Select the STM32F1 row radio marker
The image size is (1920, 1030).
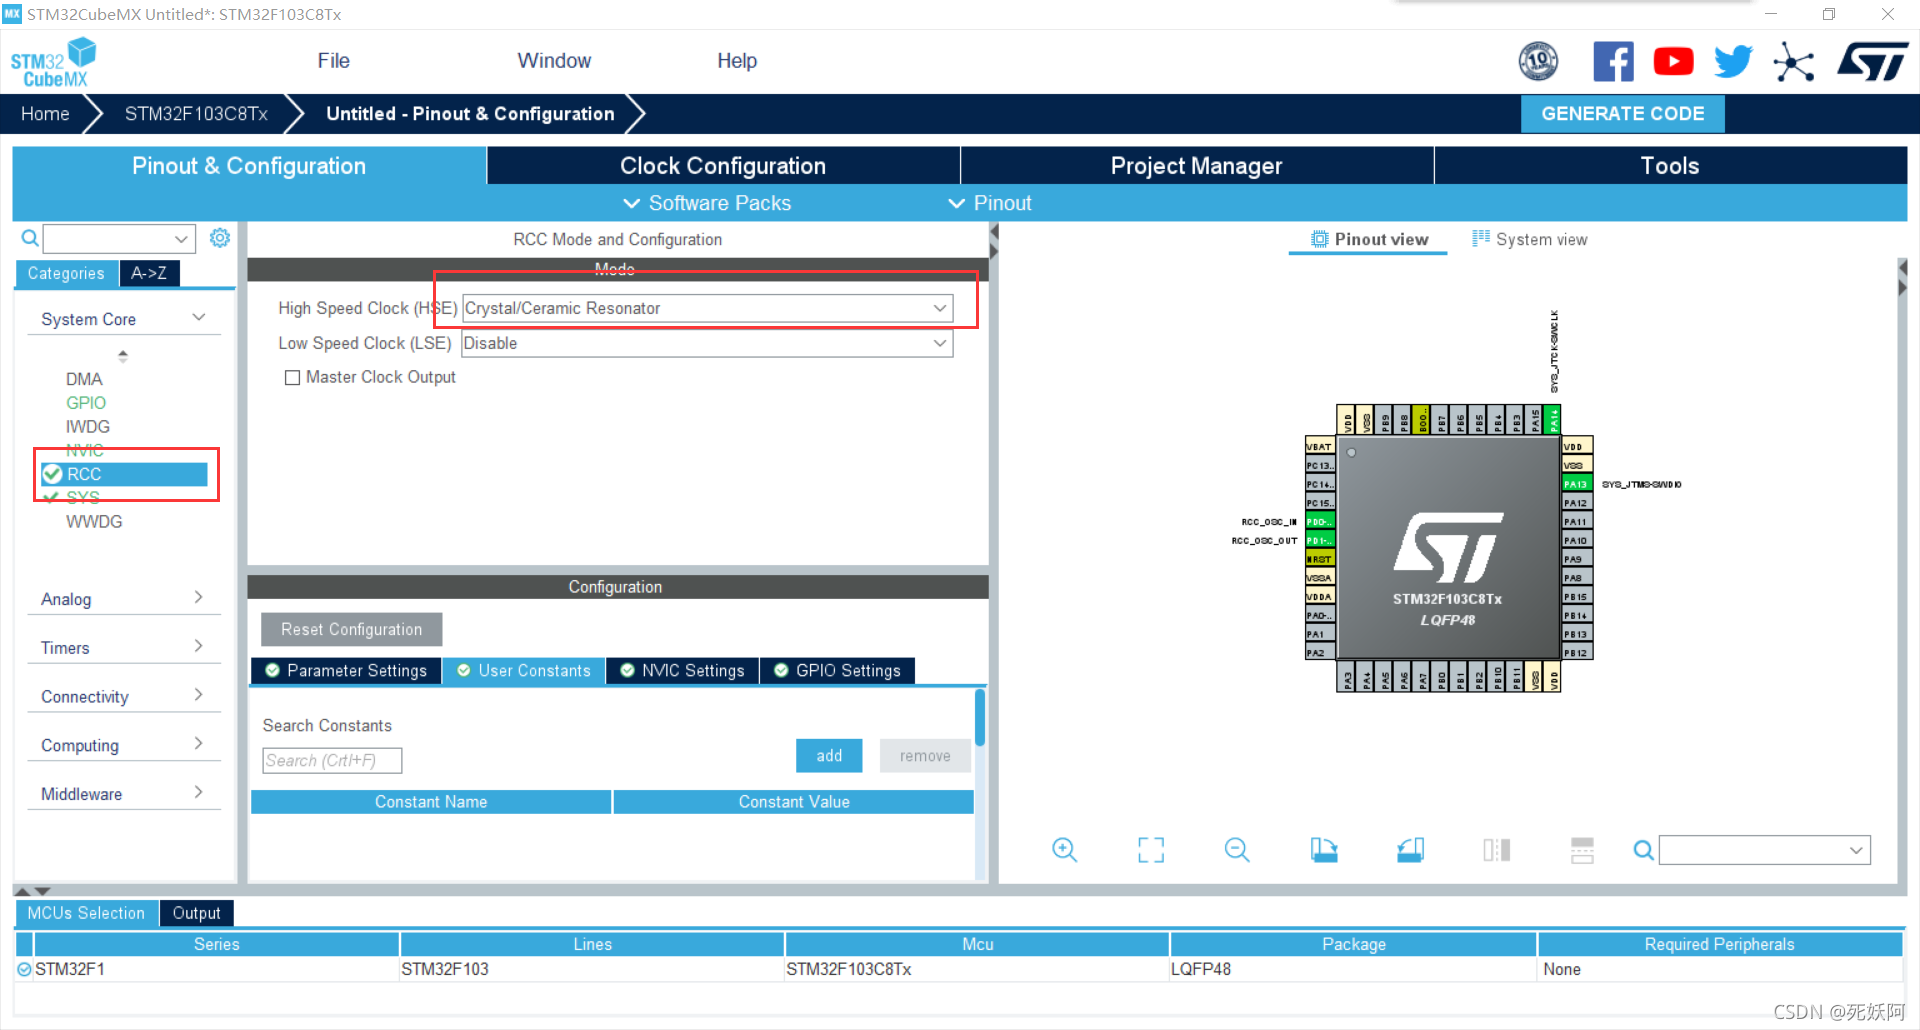pyautogui.click(x=24, y=969)
